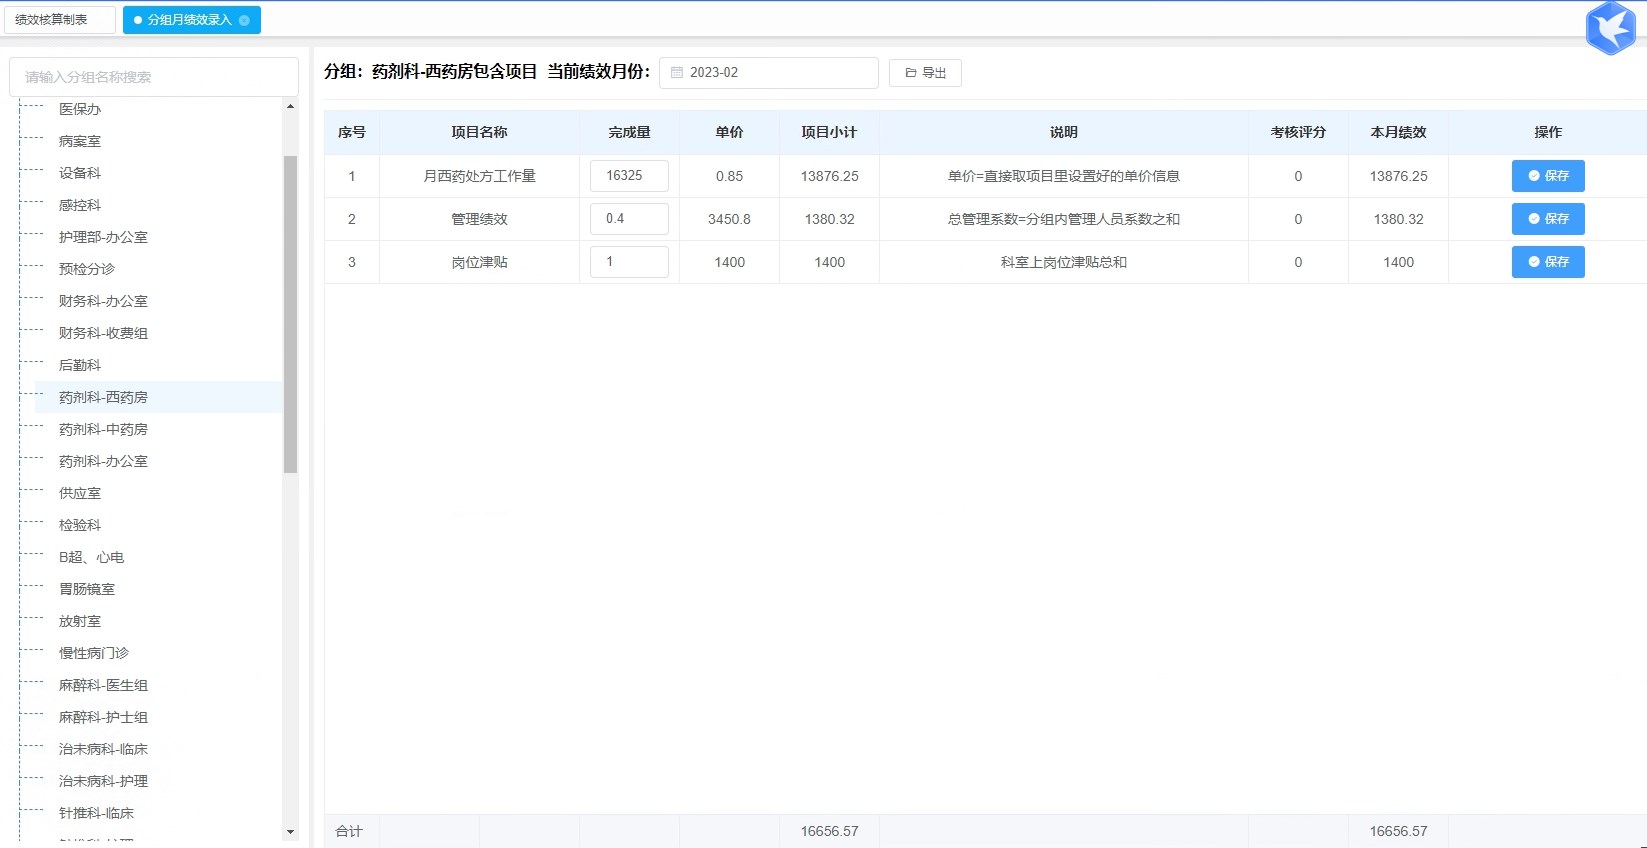Select 麻醉科-医生组 in the tree

point(103,685)
